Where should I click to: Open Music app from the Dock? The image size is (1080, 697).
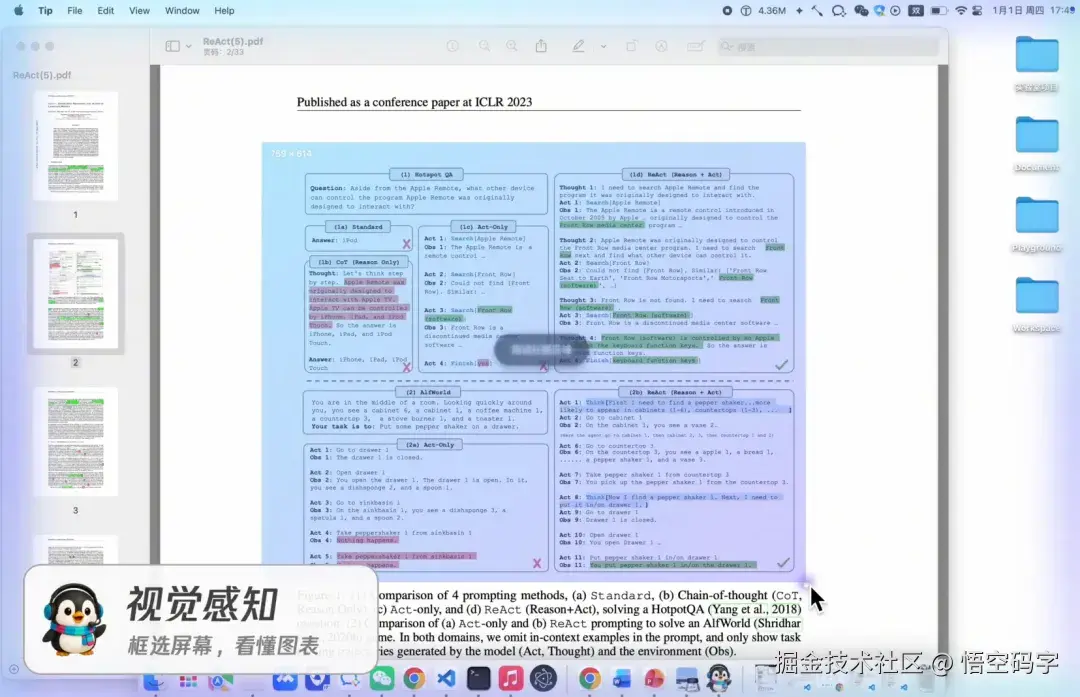tap(510, 679)
